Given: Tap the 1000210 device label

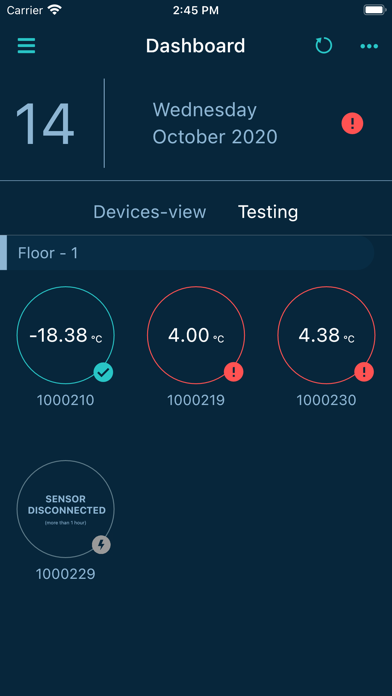Looking at the screenshot, I should point(65,400).
